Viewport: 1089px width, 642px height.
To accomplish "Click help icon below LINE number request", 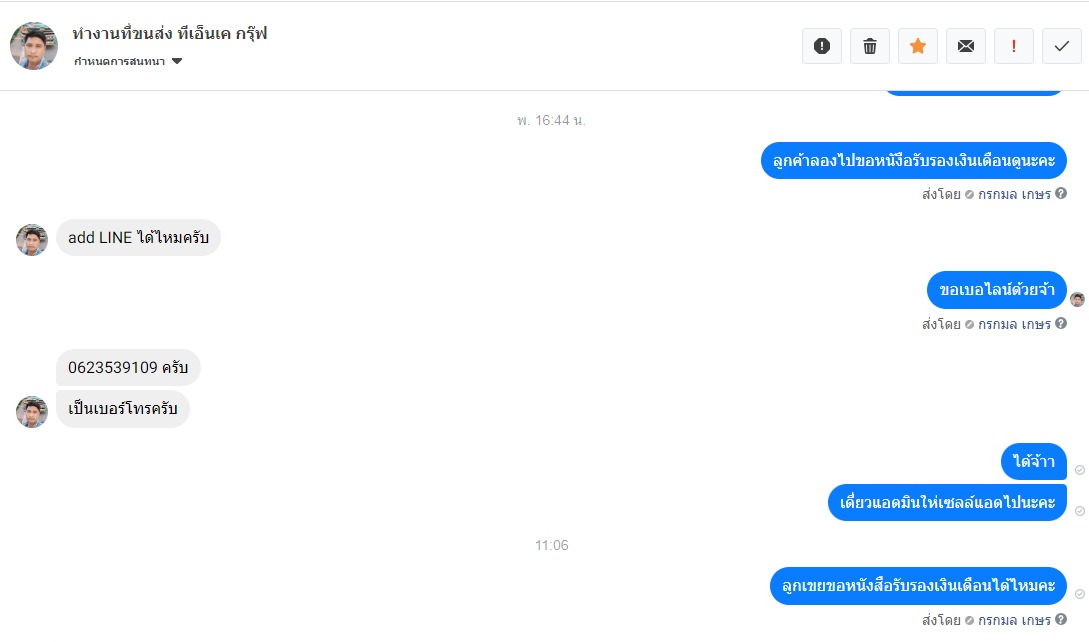I will point(1061,324).
